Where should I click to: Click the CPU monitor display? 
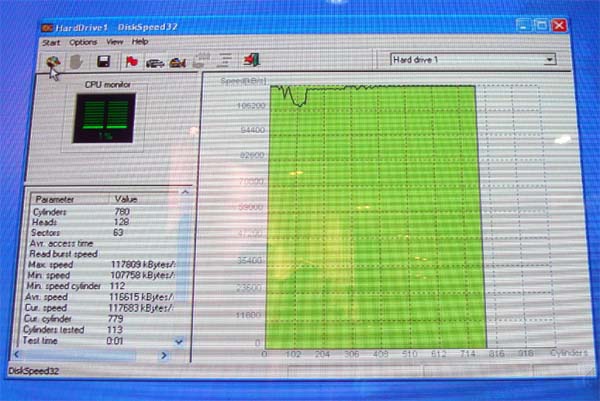click(x=104, y=119)
